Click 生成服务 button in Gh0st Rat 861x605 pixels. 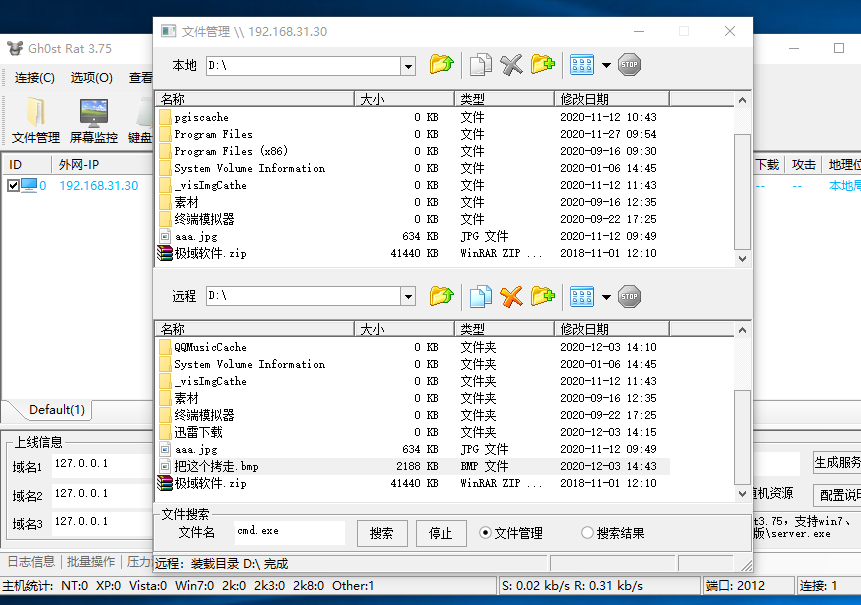point(836,462)
